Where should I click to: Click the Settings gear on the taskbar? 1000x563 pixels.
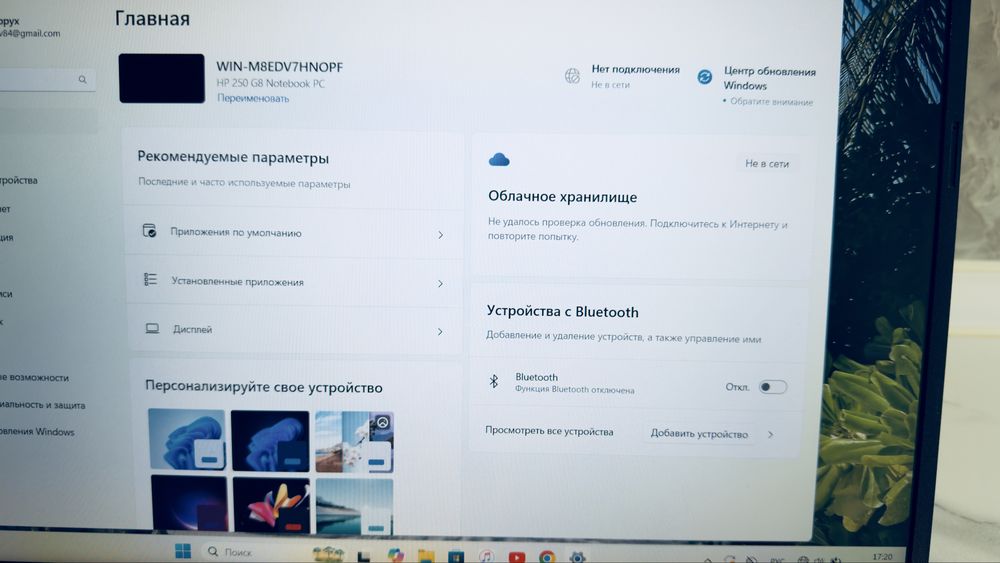pos(577,557)
